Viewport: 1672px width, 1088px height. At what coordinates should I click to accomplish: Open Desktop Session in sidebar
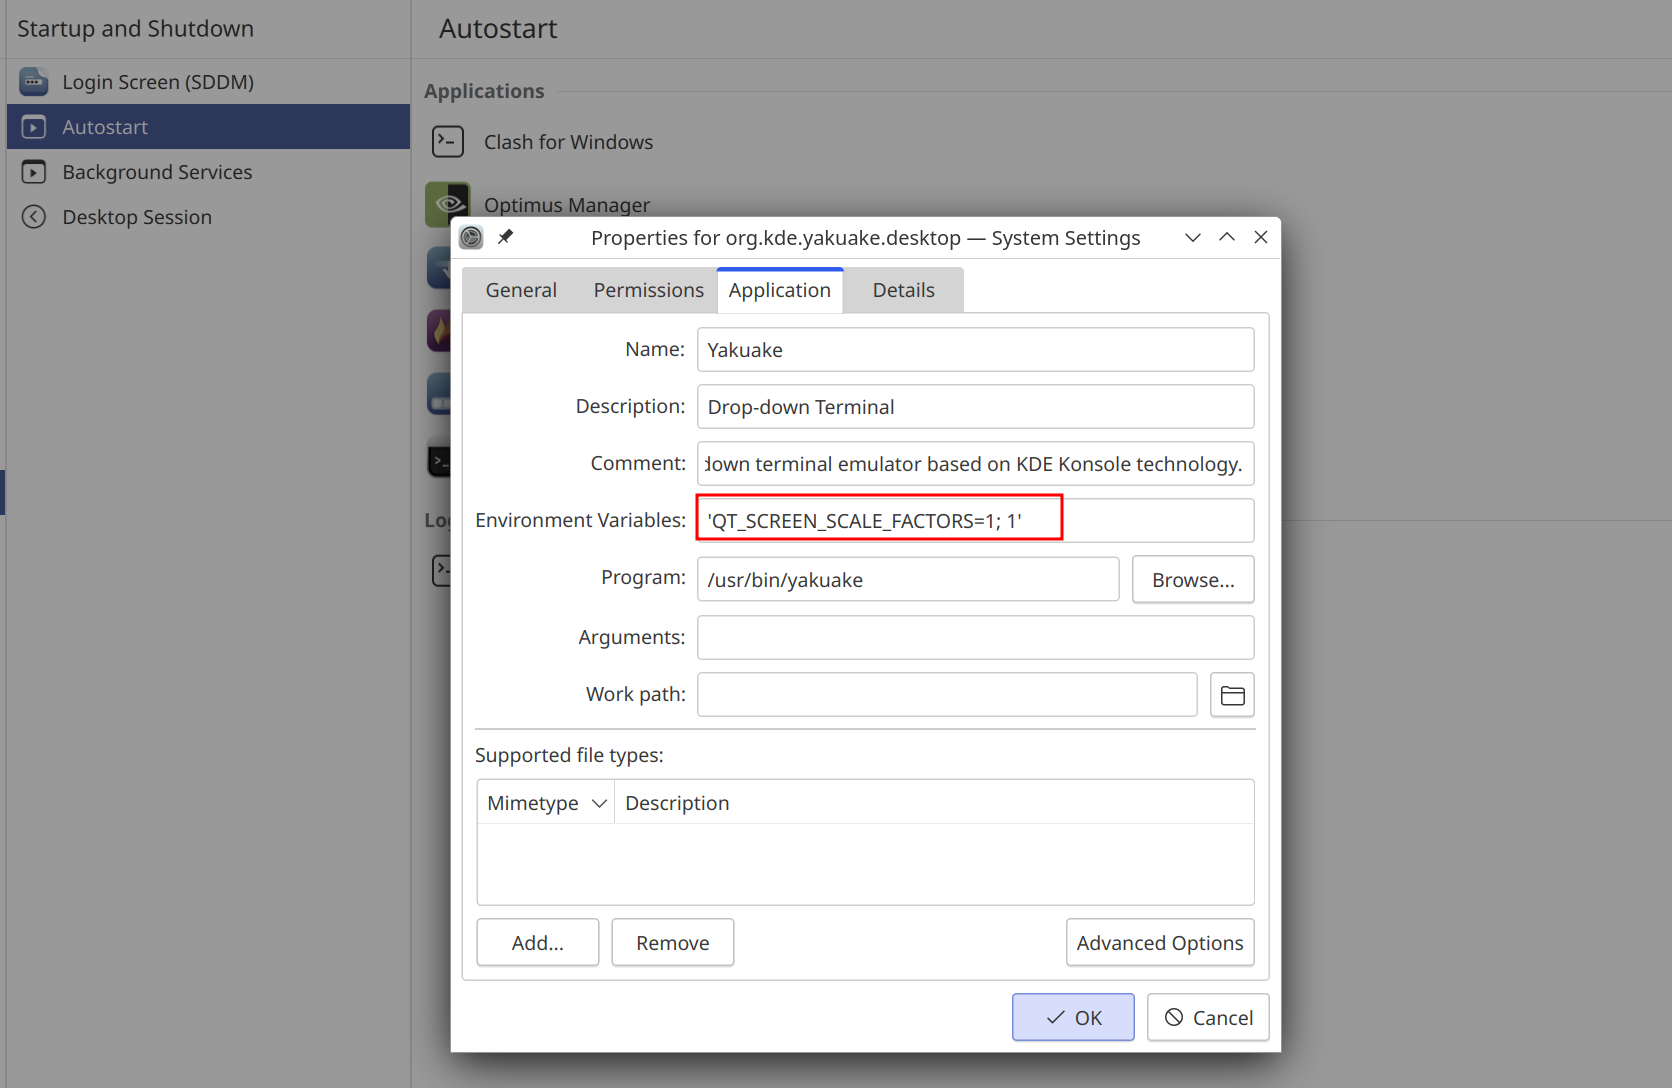click(x=208, y=217)
